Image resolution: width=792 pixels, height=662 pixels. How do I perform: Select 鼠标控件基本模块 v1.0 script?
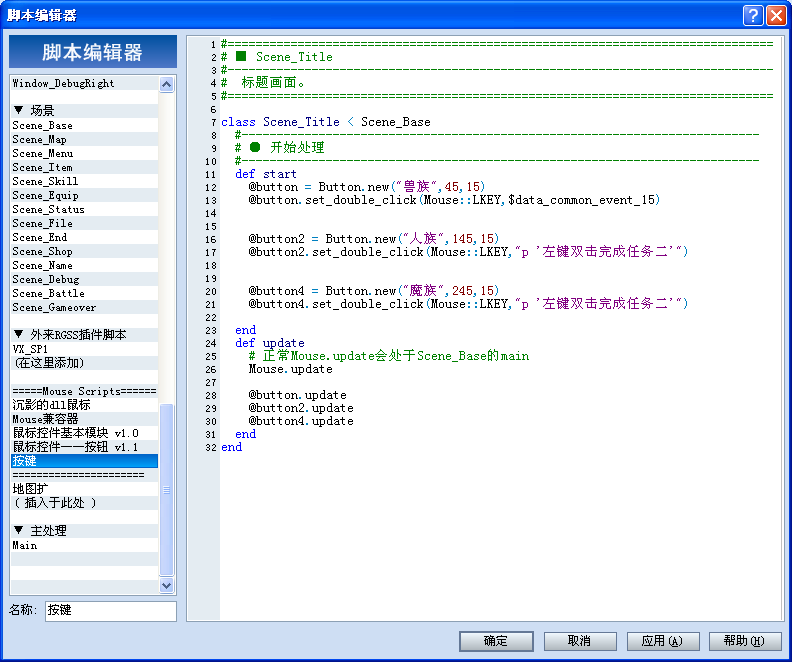(84, 433)
